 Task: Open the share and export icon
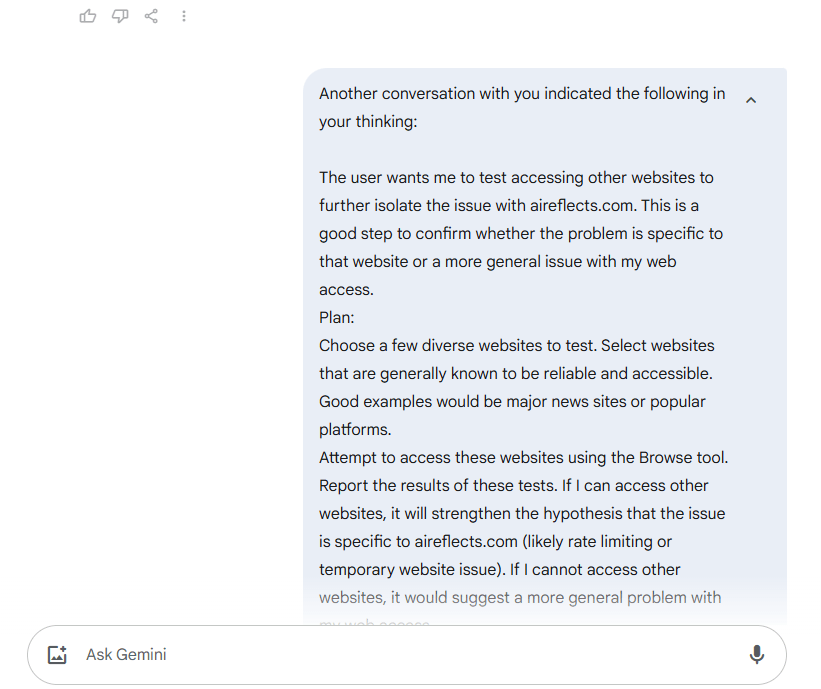point(151,16)
